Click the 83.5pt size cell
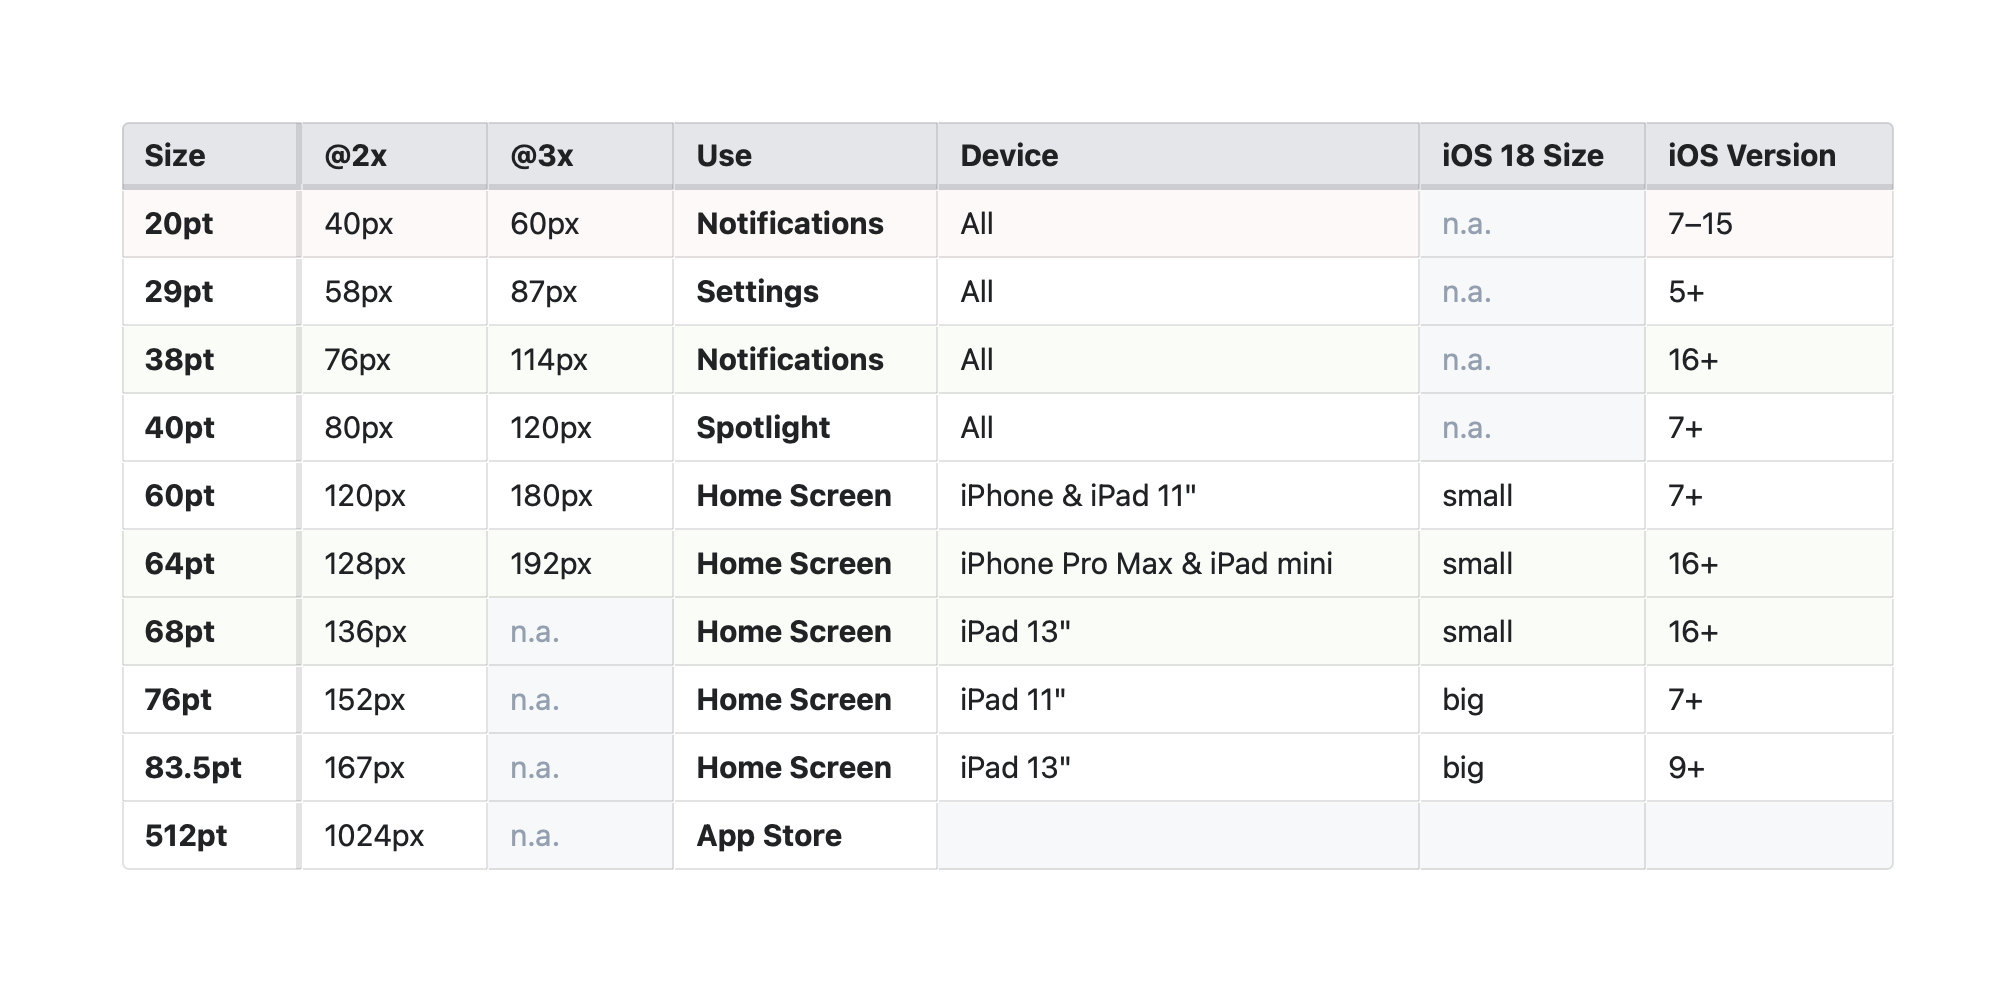The height and width of the screenshot is (992, 2016). [x=193, y=768]
